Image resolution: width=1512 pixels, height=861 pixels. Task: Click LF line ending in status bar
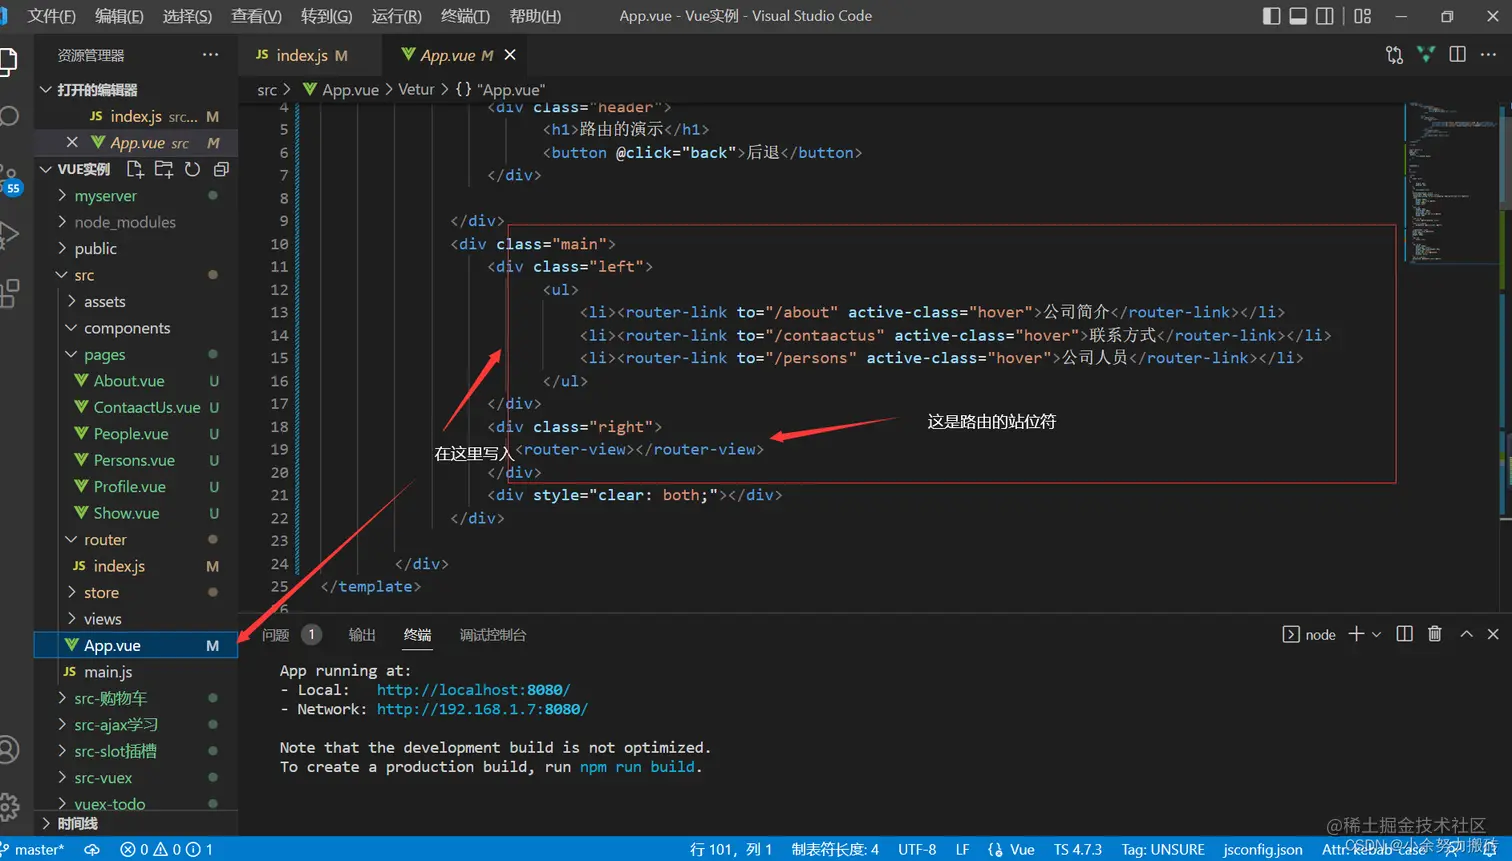point(962,849)
